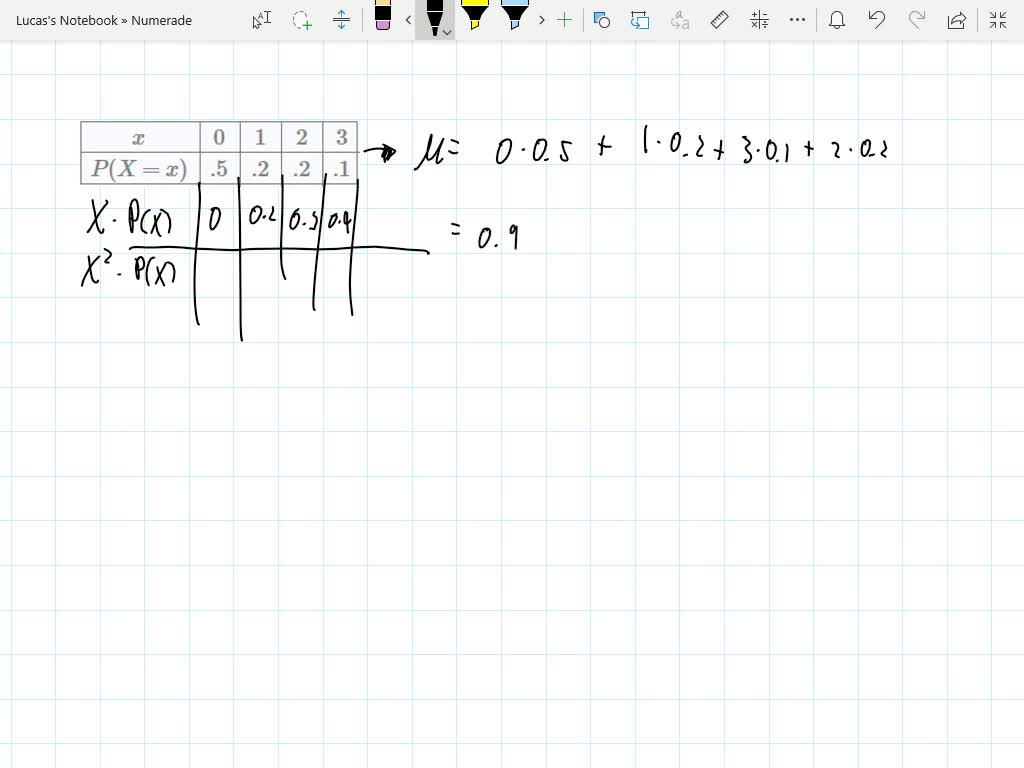The image size is (1024, 768).
Task: Pick the purple pen color swatch
Action: point(385,28)
